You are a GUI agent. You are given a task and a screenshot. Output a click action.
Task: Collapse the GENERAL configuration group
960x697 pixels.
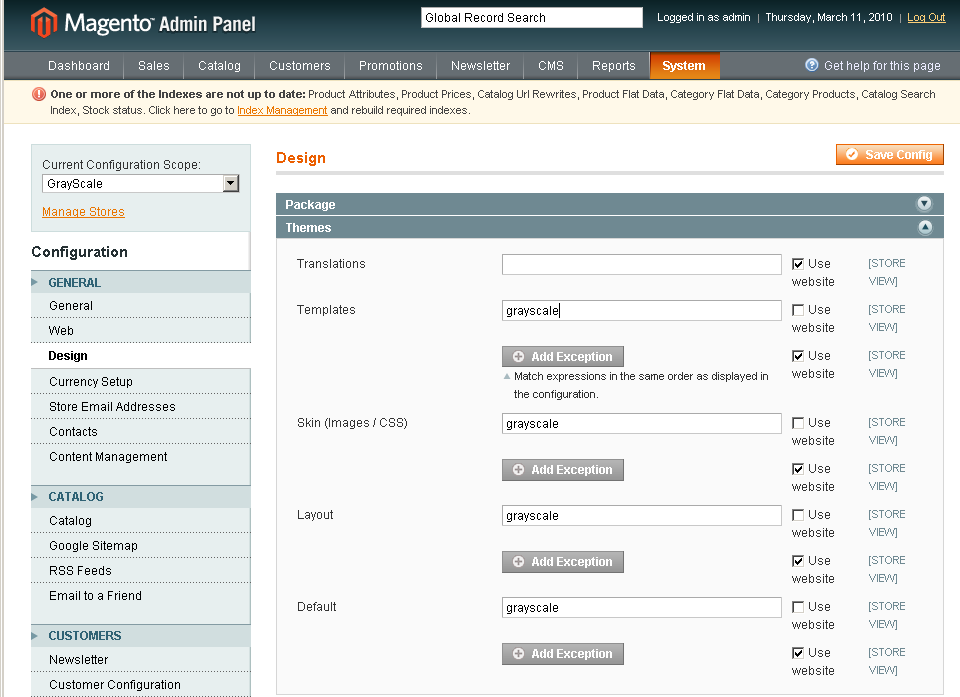[x=141, y=282]
